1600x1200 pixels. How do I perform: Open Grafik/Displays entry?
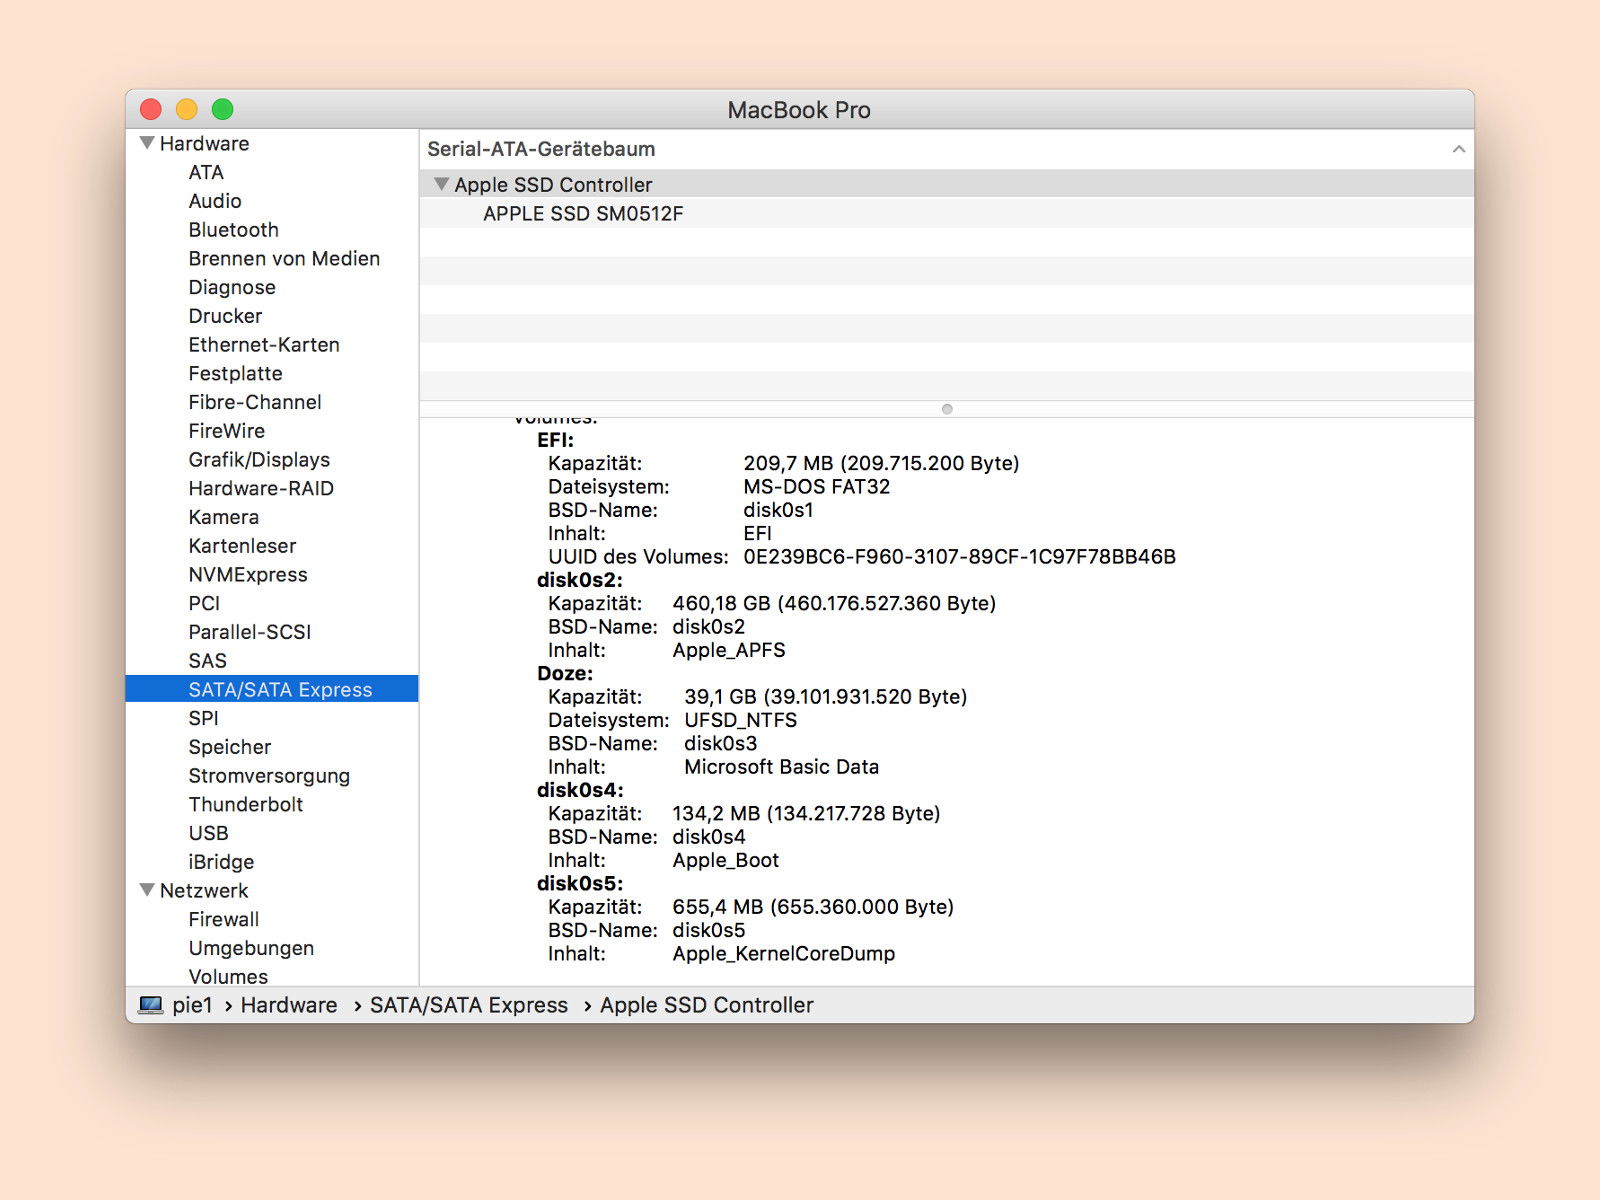pos(259,460)
